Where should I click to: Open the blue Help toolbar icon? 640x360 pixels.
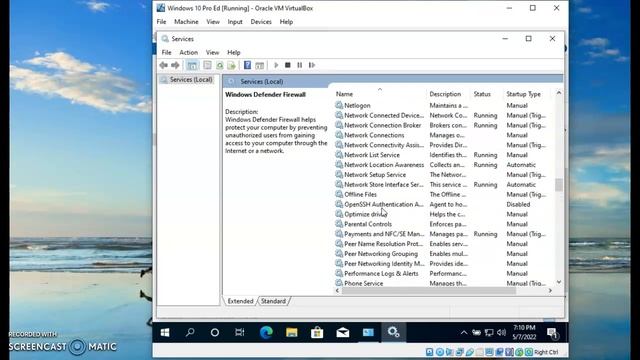[247, 65]
